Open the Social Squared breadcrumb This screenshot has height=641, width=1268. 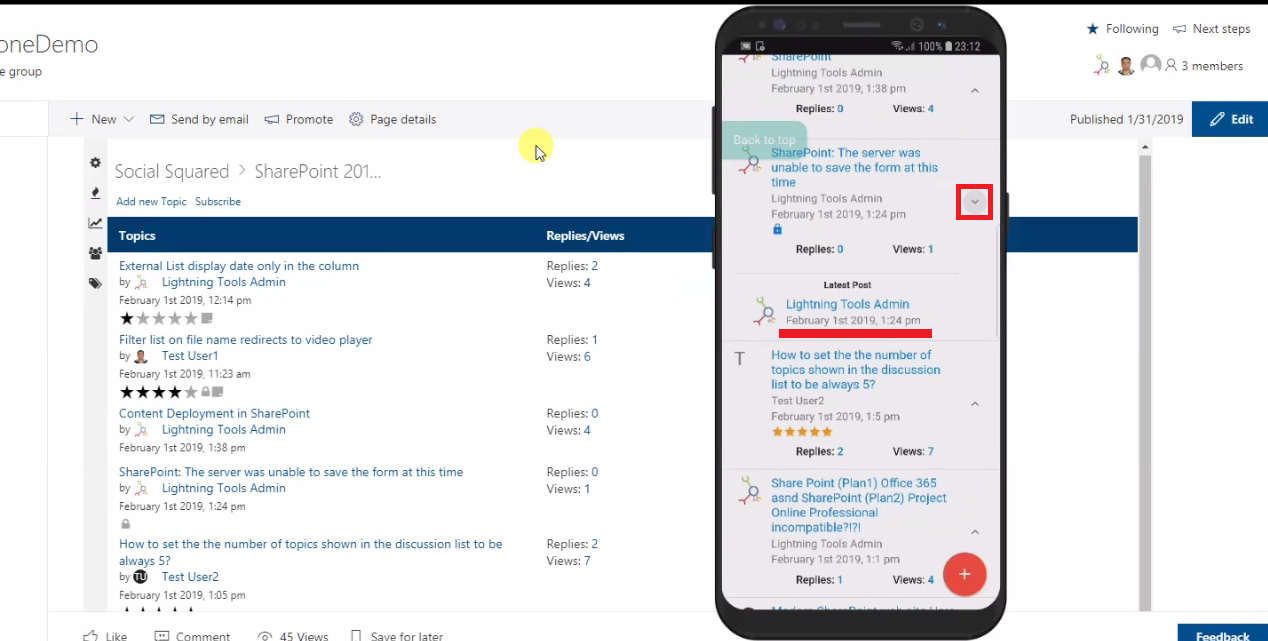(x=172, y=171)
